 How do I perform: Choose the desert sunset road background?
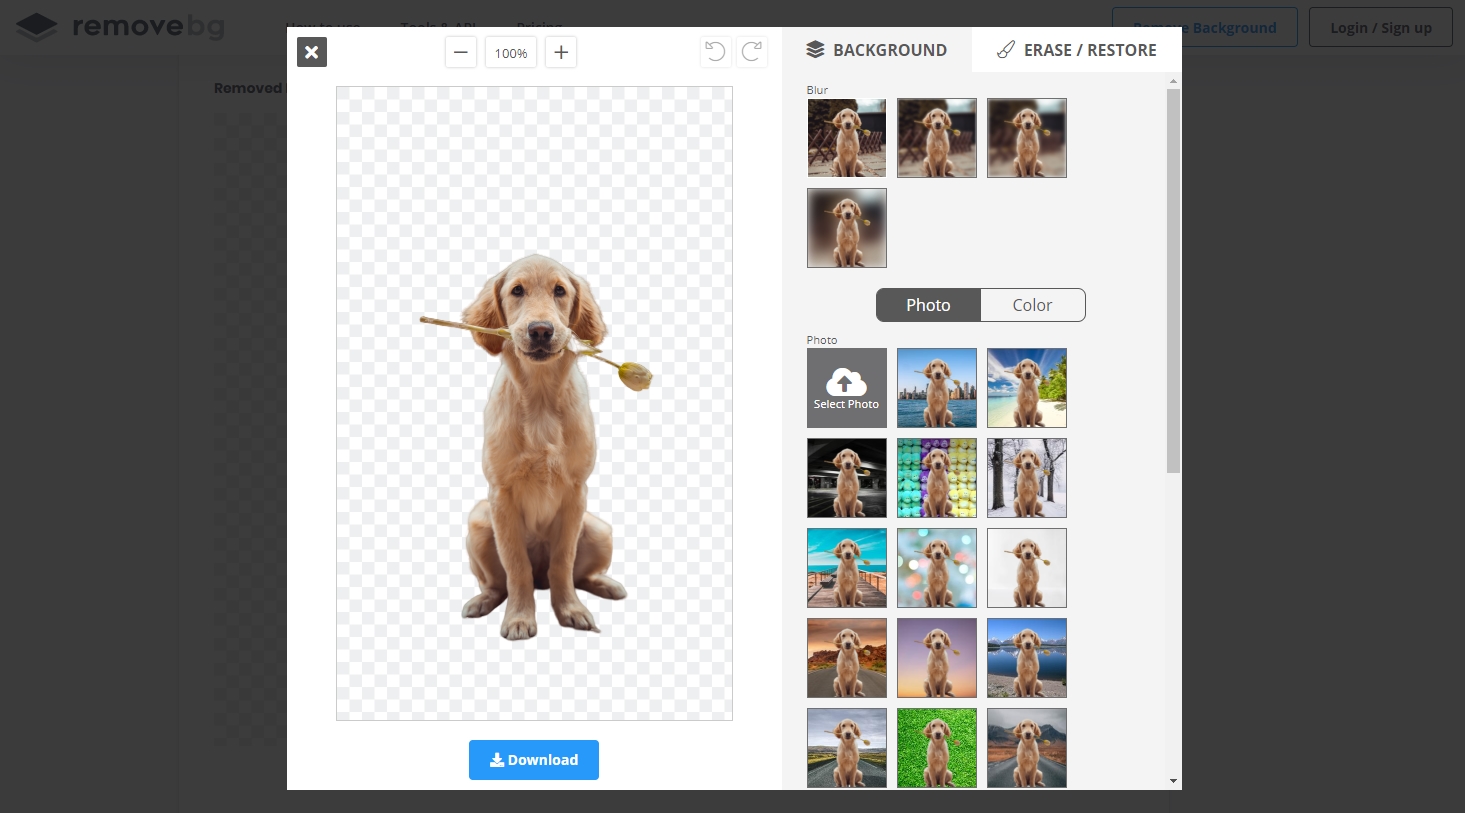pos(847,658)
